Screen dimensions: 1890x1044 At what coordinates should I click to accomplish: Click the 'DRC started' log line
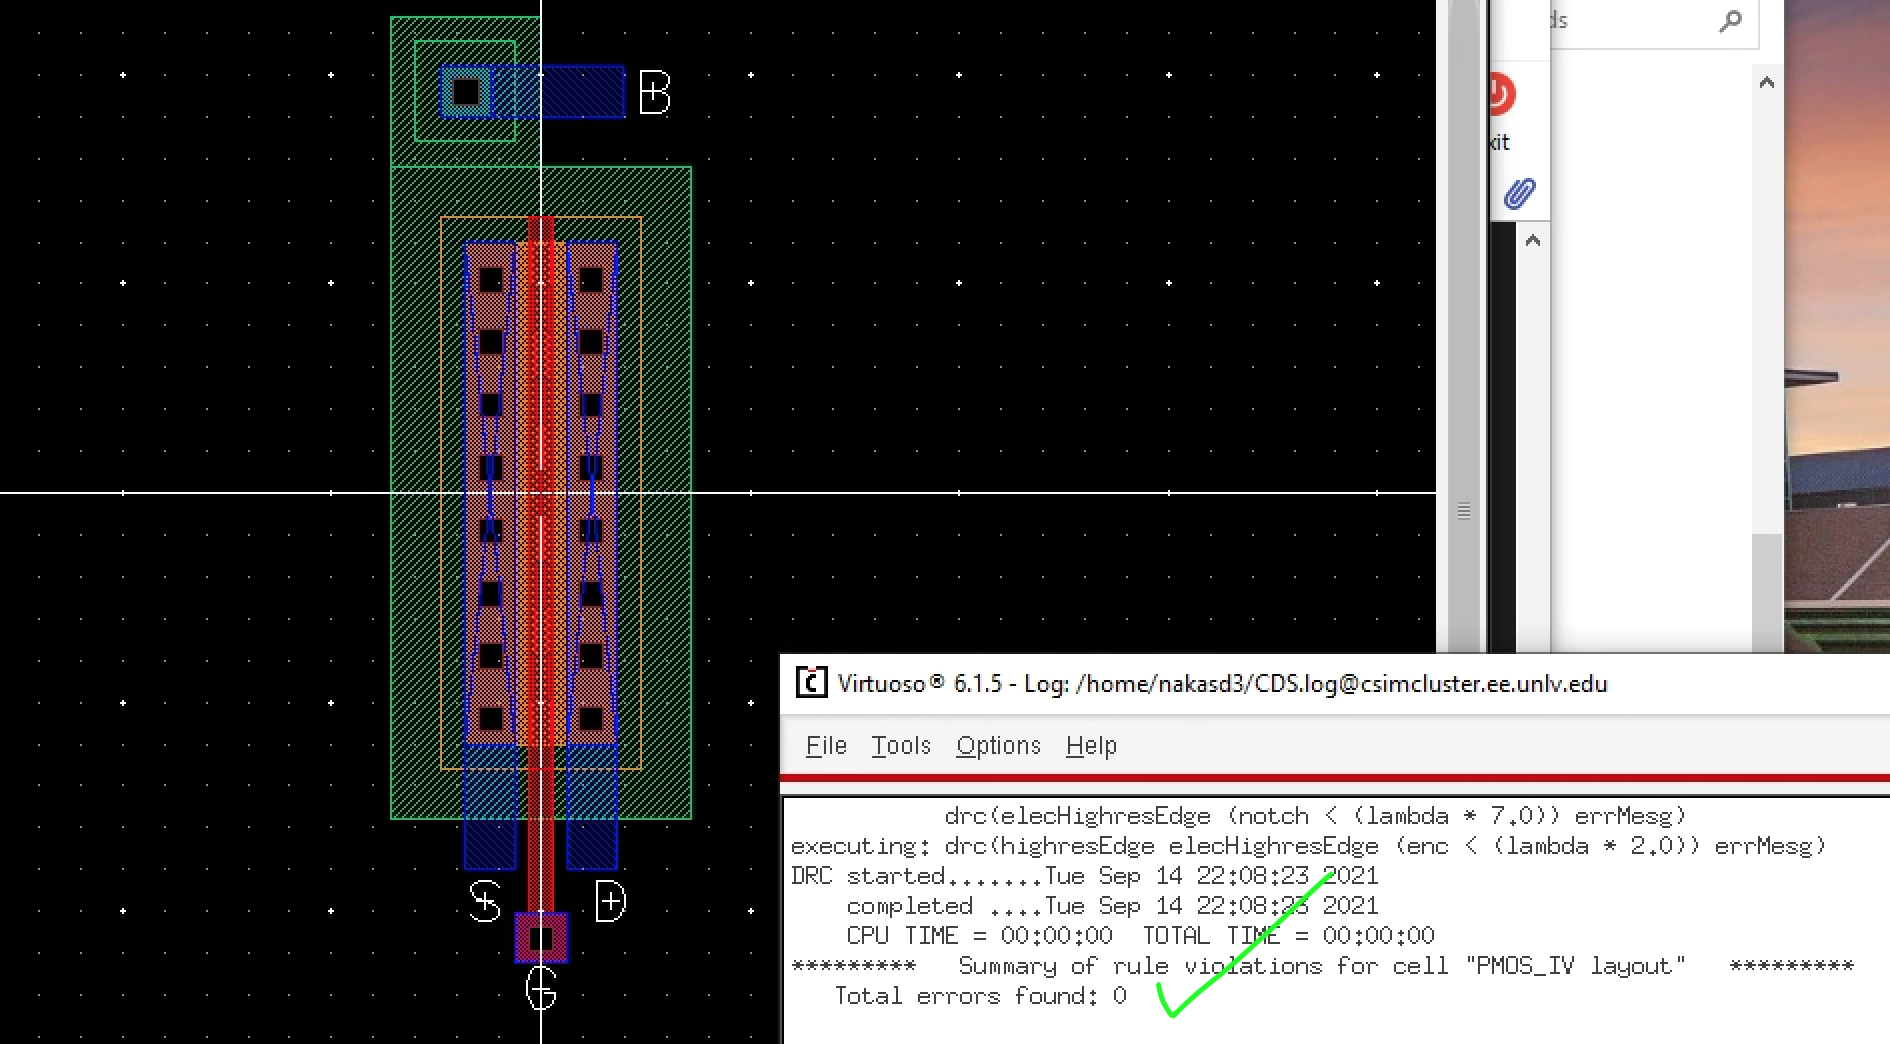click(1084, 876)
